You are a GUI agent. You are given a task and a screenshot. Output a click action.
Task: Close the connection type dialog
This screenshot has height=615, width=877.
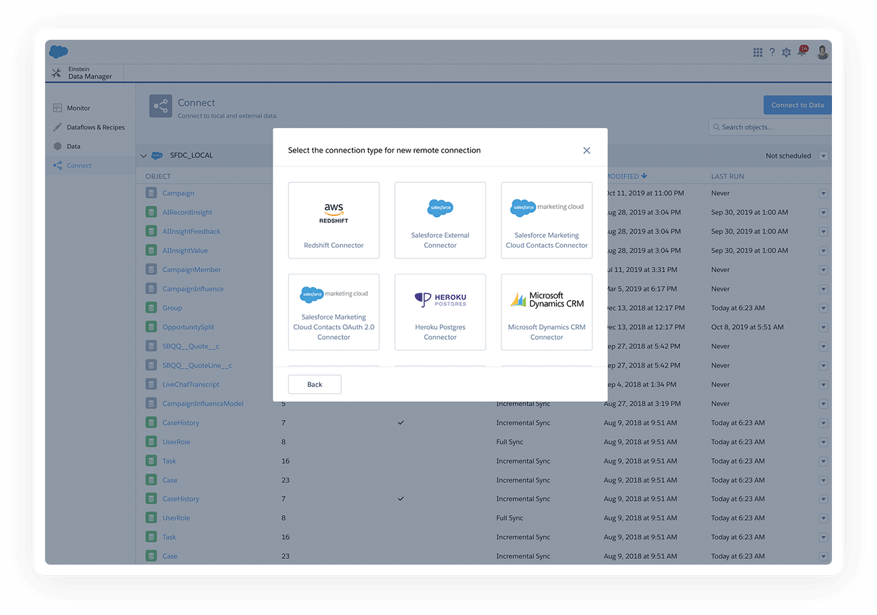586,150
